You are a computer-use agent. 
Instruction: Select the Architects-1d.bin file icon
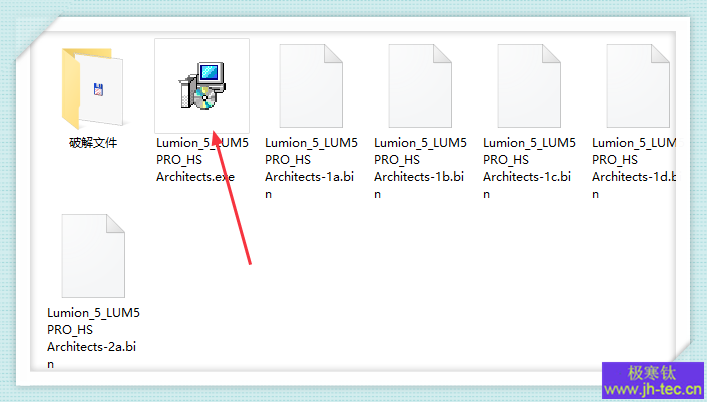pyautogui.click(x=638, y=86)
